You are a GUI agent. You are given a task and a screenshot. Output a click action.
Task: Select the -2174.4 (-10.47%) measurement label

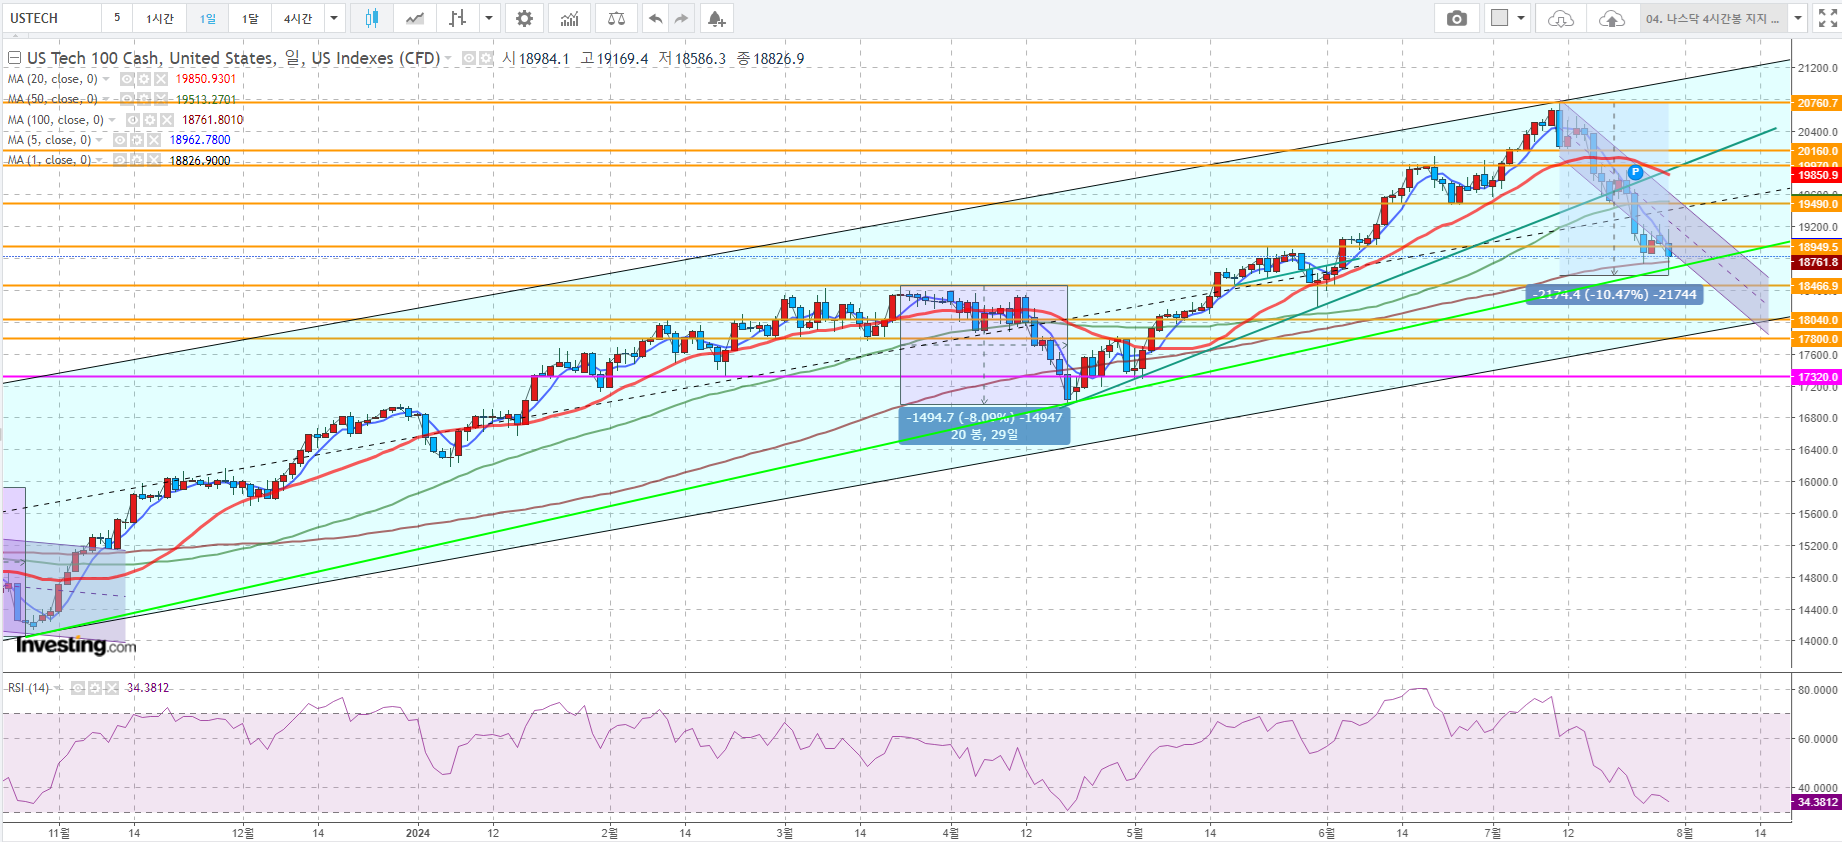tap(1615, 294)
